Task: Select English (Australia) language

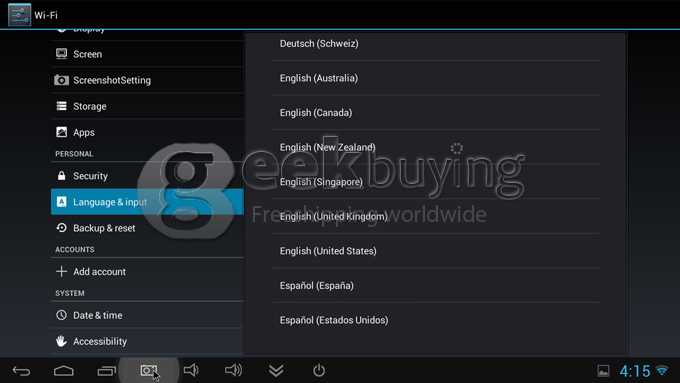Action: coord(435,78)
